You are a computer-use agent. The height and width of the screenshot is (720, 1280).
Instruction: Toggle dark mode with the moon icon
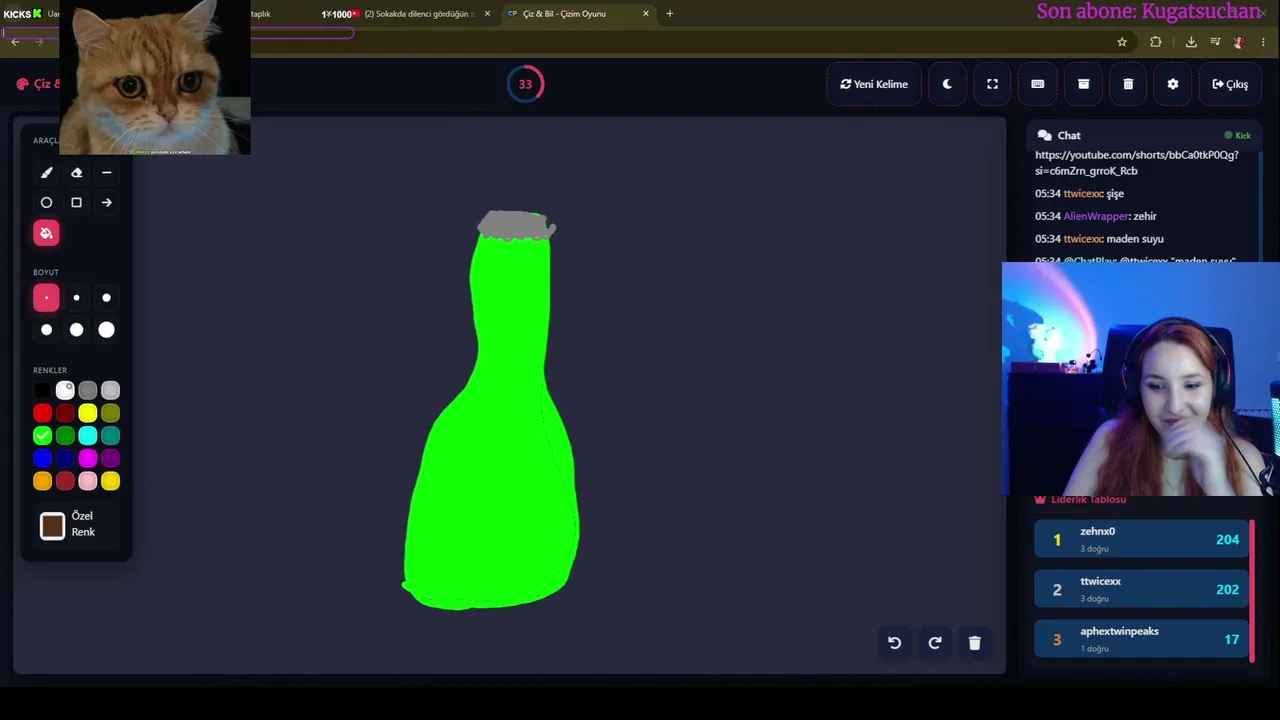point(947,84)
